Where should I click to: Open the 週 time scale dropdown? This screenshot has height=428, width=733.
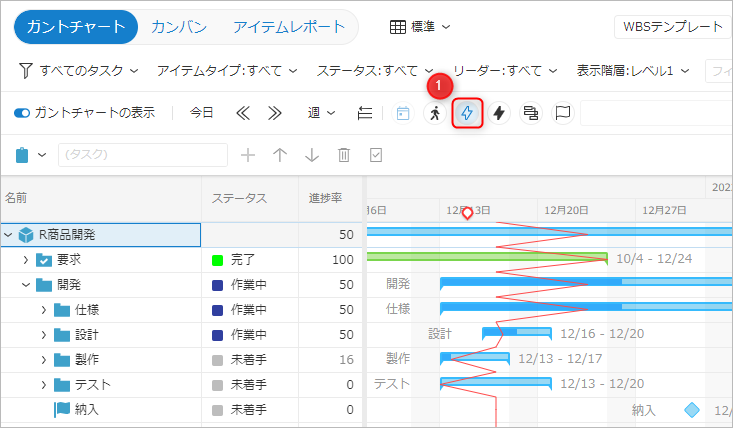pyautogui.click(x=321, y=113)
